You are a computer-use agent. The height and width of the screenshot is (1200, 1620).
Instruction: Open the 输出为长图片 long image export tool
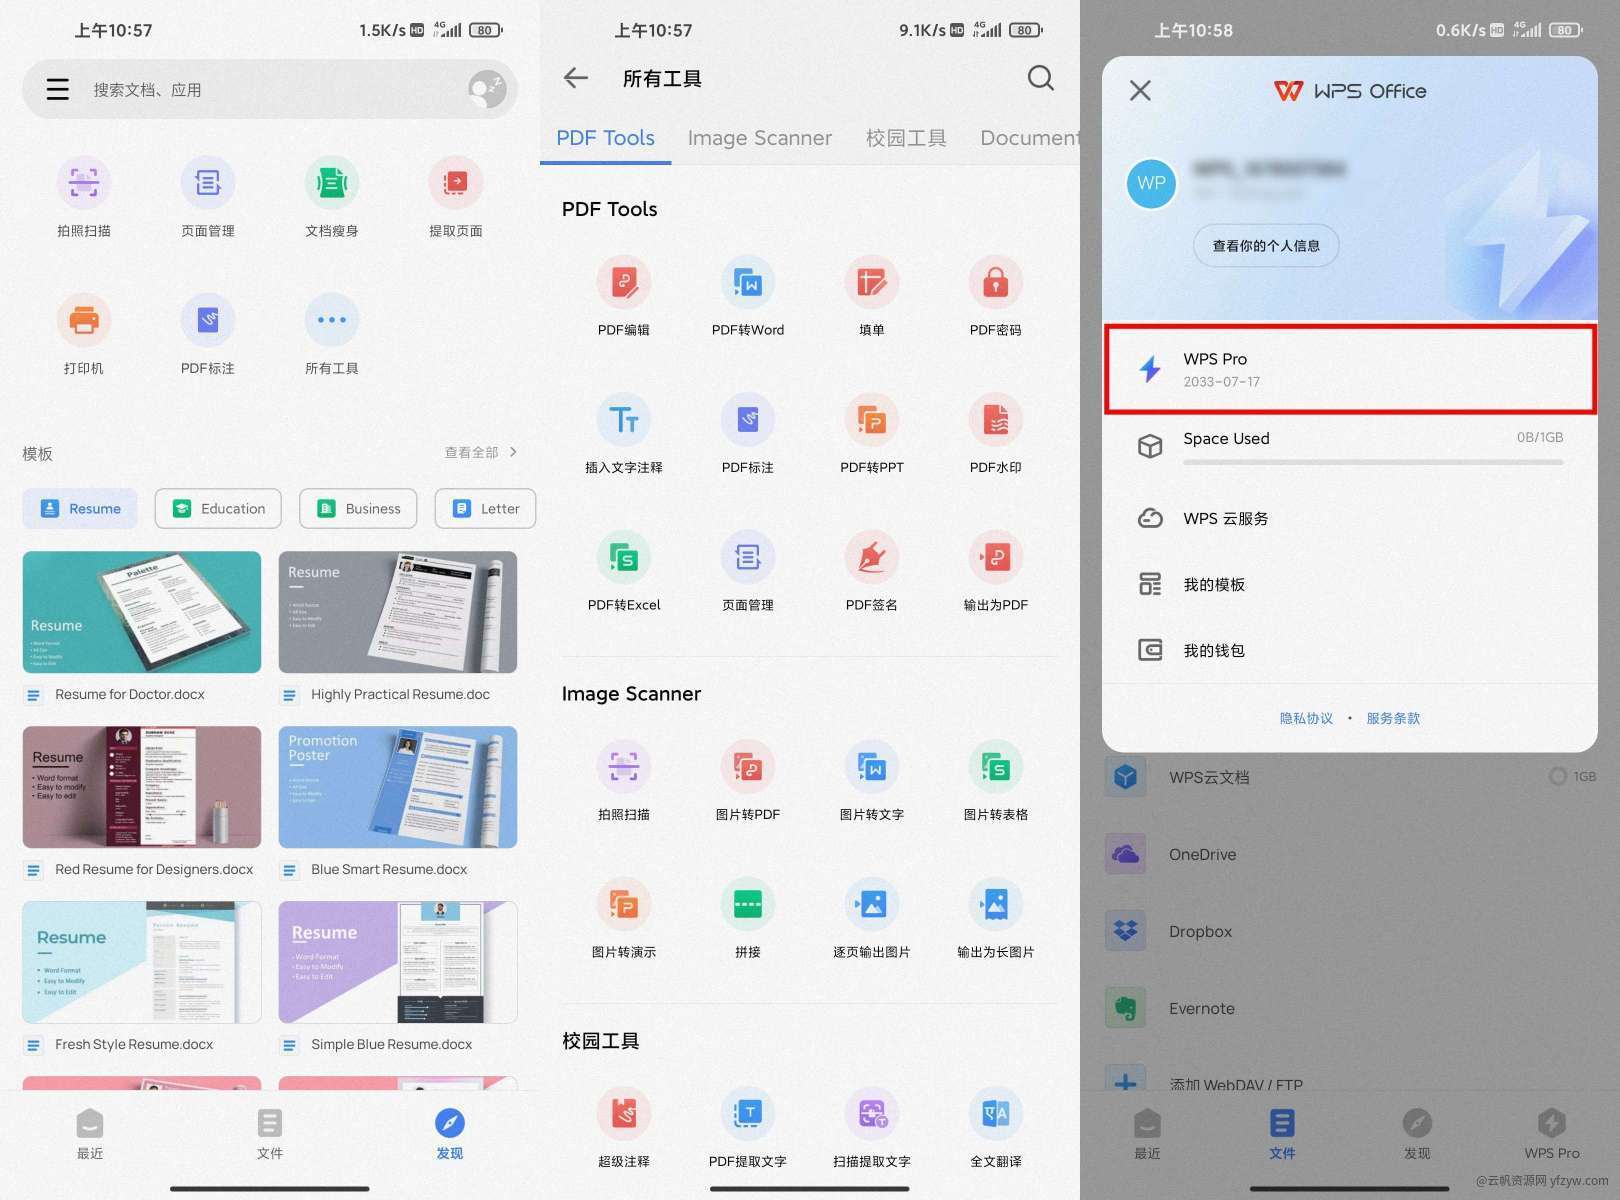996,919
